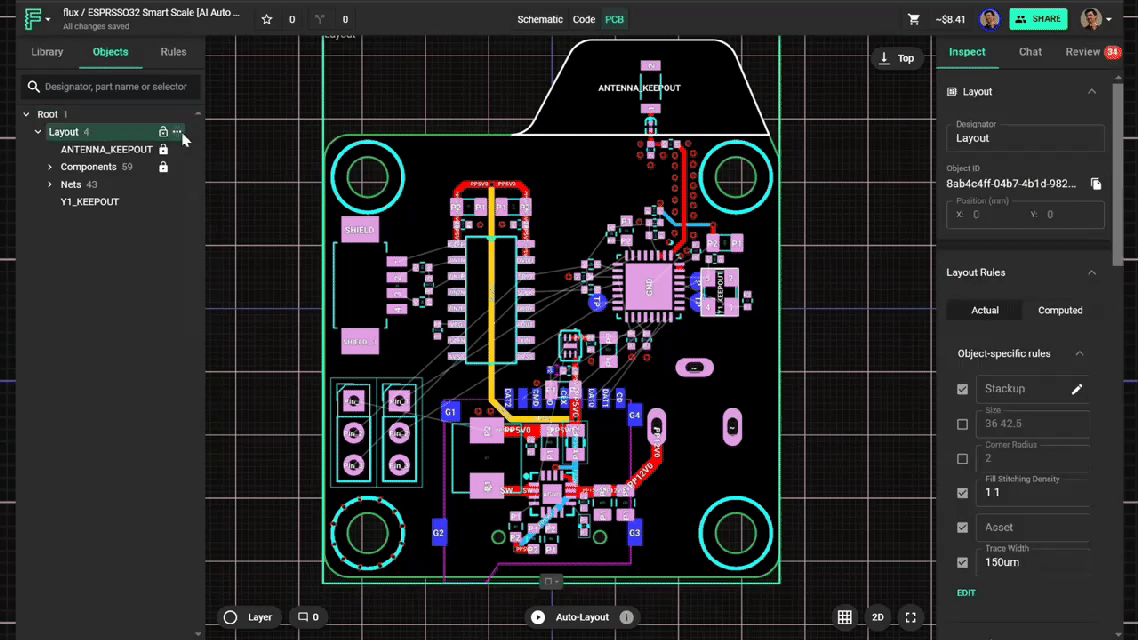Switch to the Schematic view tab

pos(539,19)
